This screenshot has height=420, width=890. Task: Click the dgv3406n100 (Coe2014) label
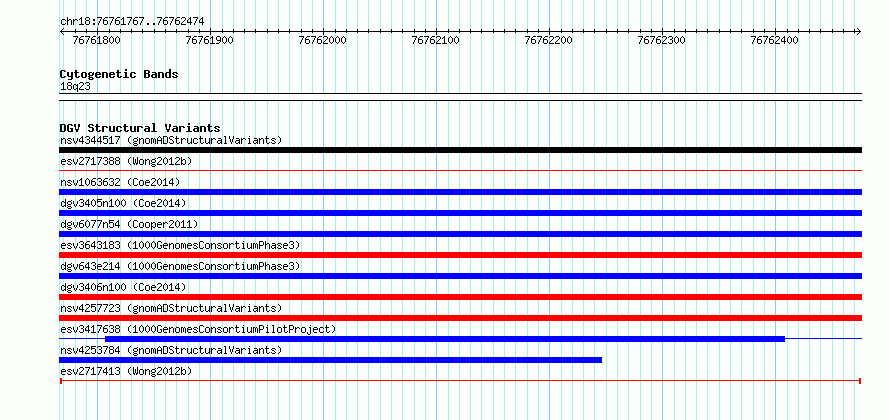pos(123,287)
